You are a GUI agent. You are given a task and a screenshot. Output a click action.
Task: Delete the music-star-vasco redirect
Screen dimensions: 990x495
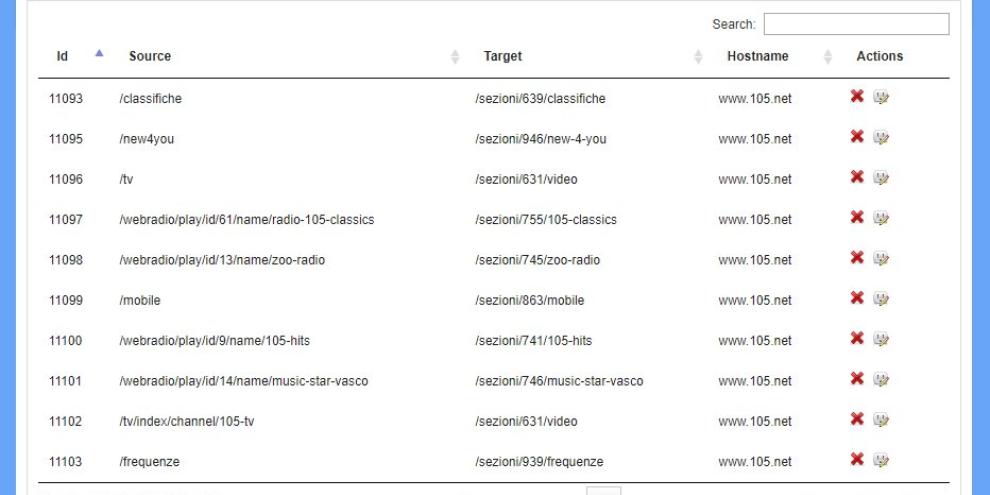click(857, 379)
